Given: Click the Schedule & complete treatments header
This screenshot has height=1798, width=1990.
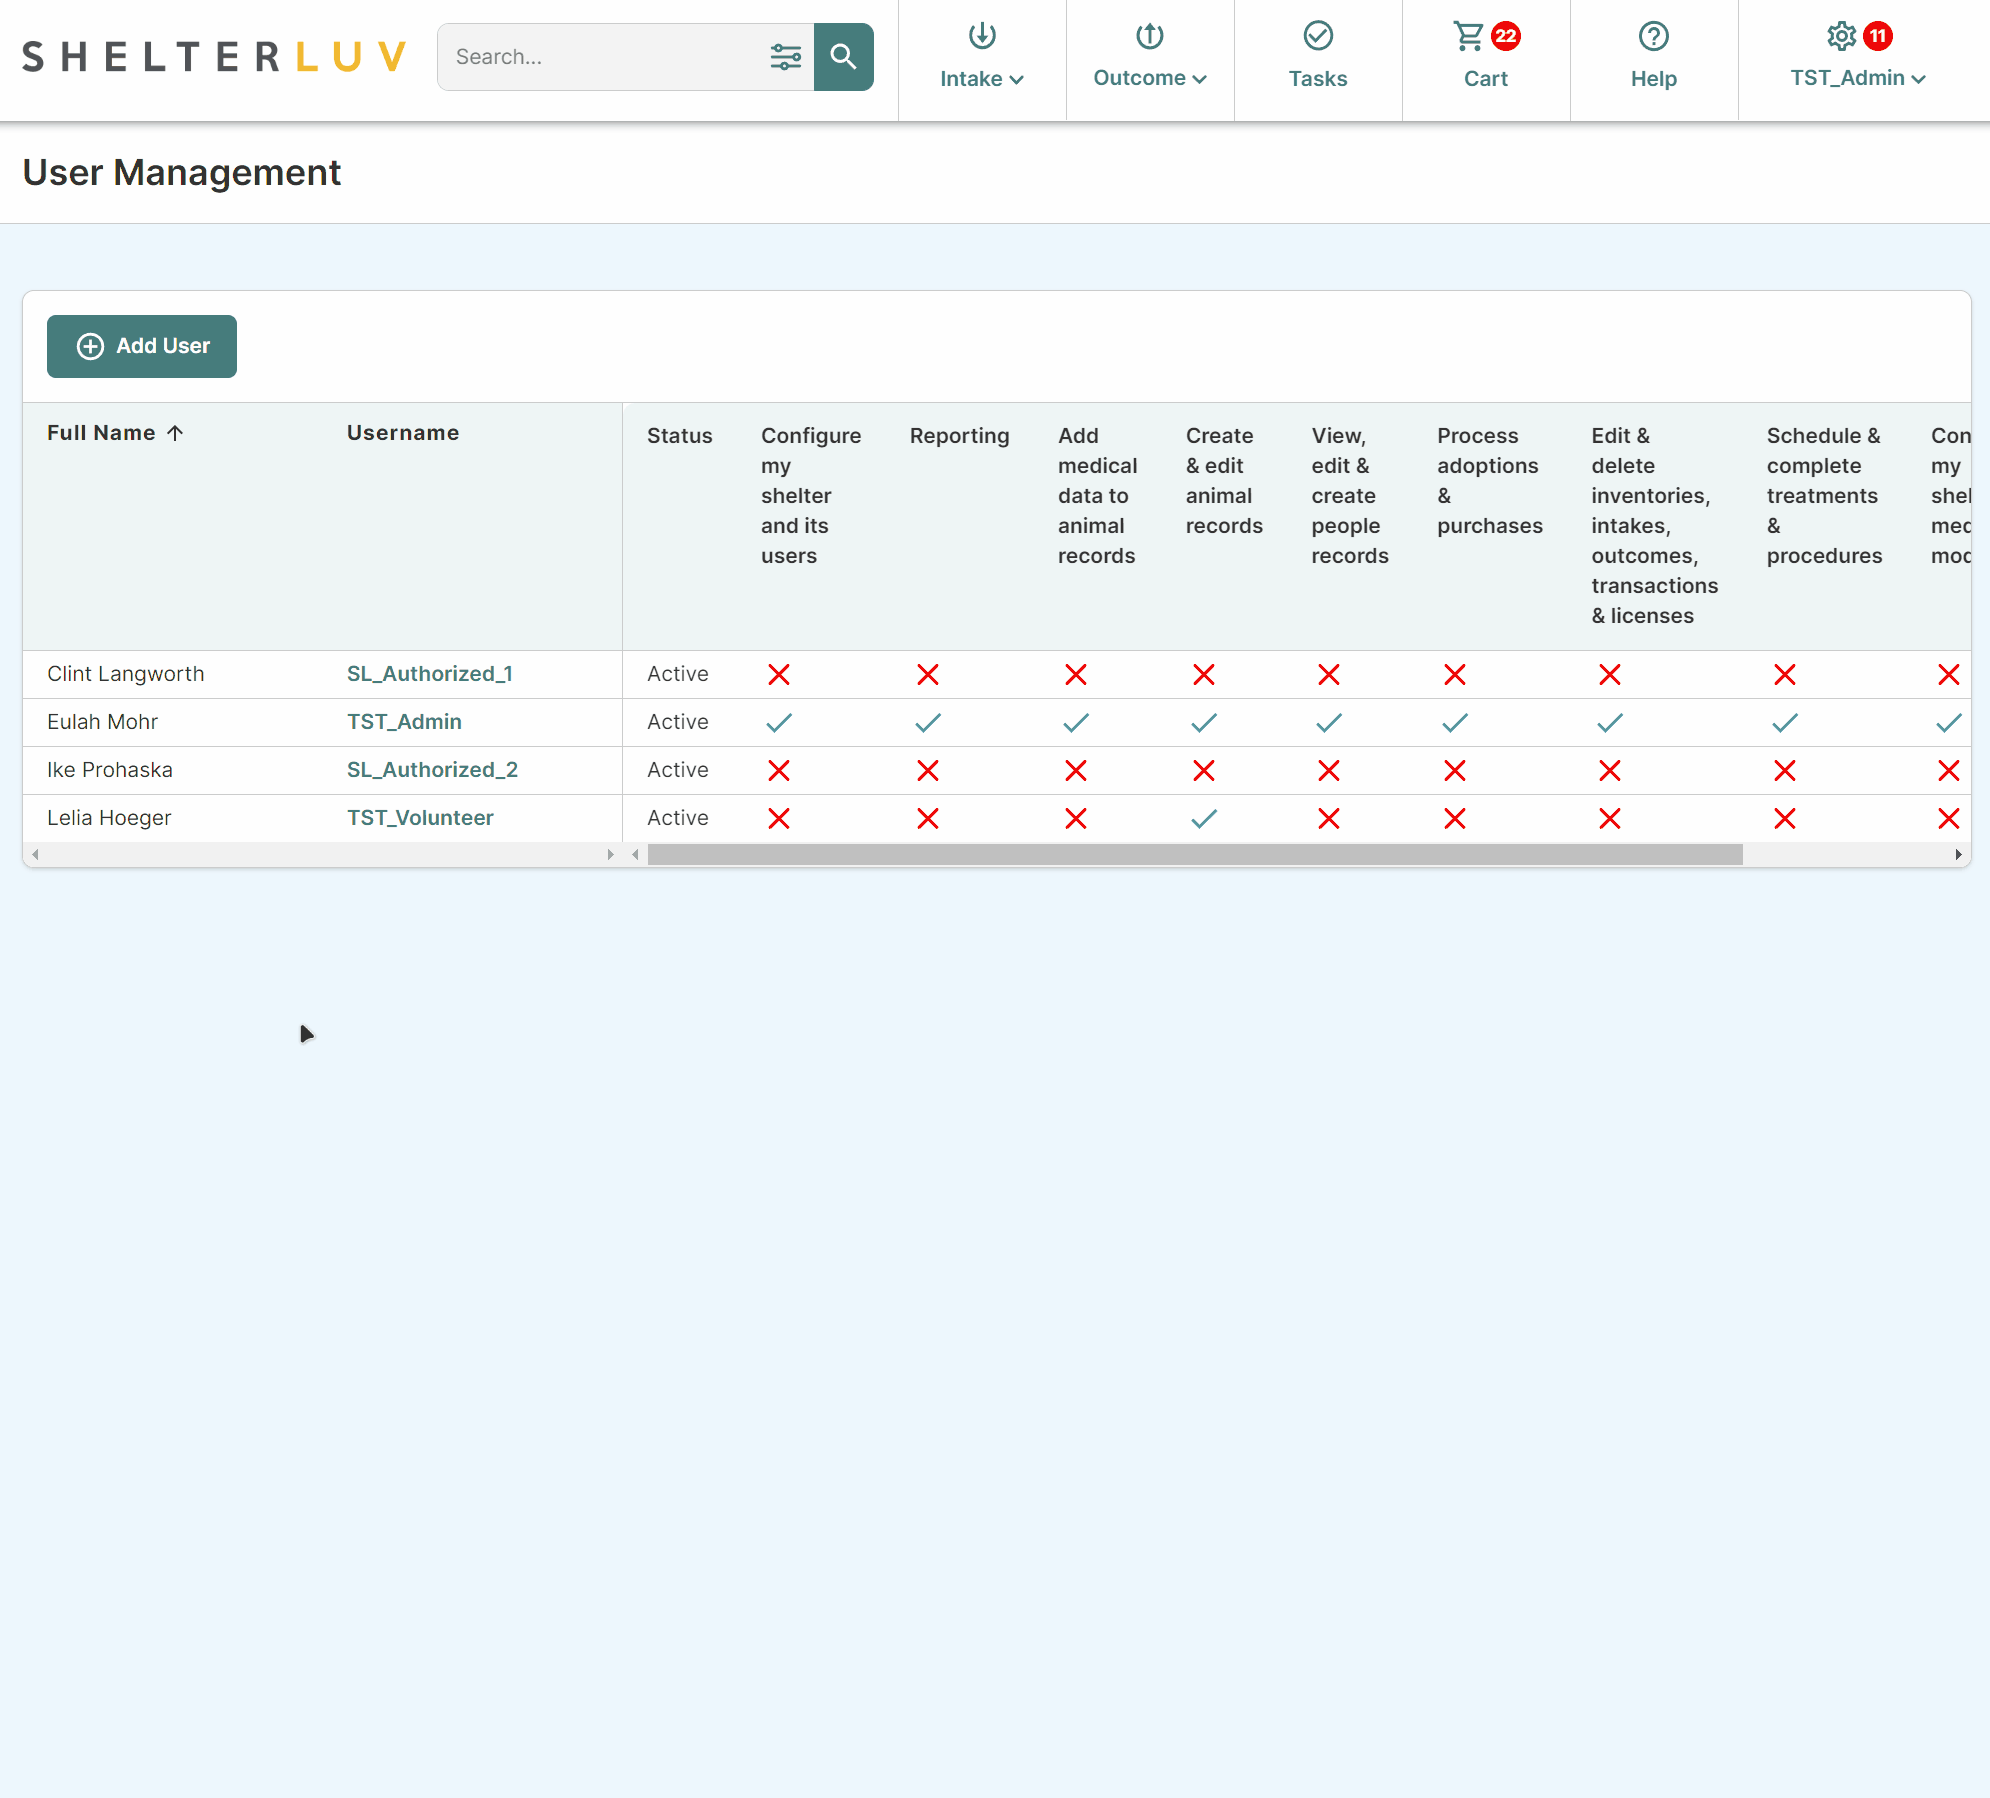Looking at the screenshot, I should click(1825, 496).
